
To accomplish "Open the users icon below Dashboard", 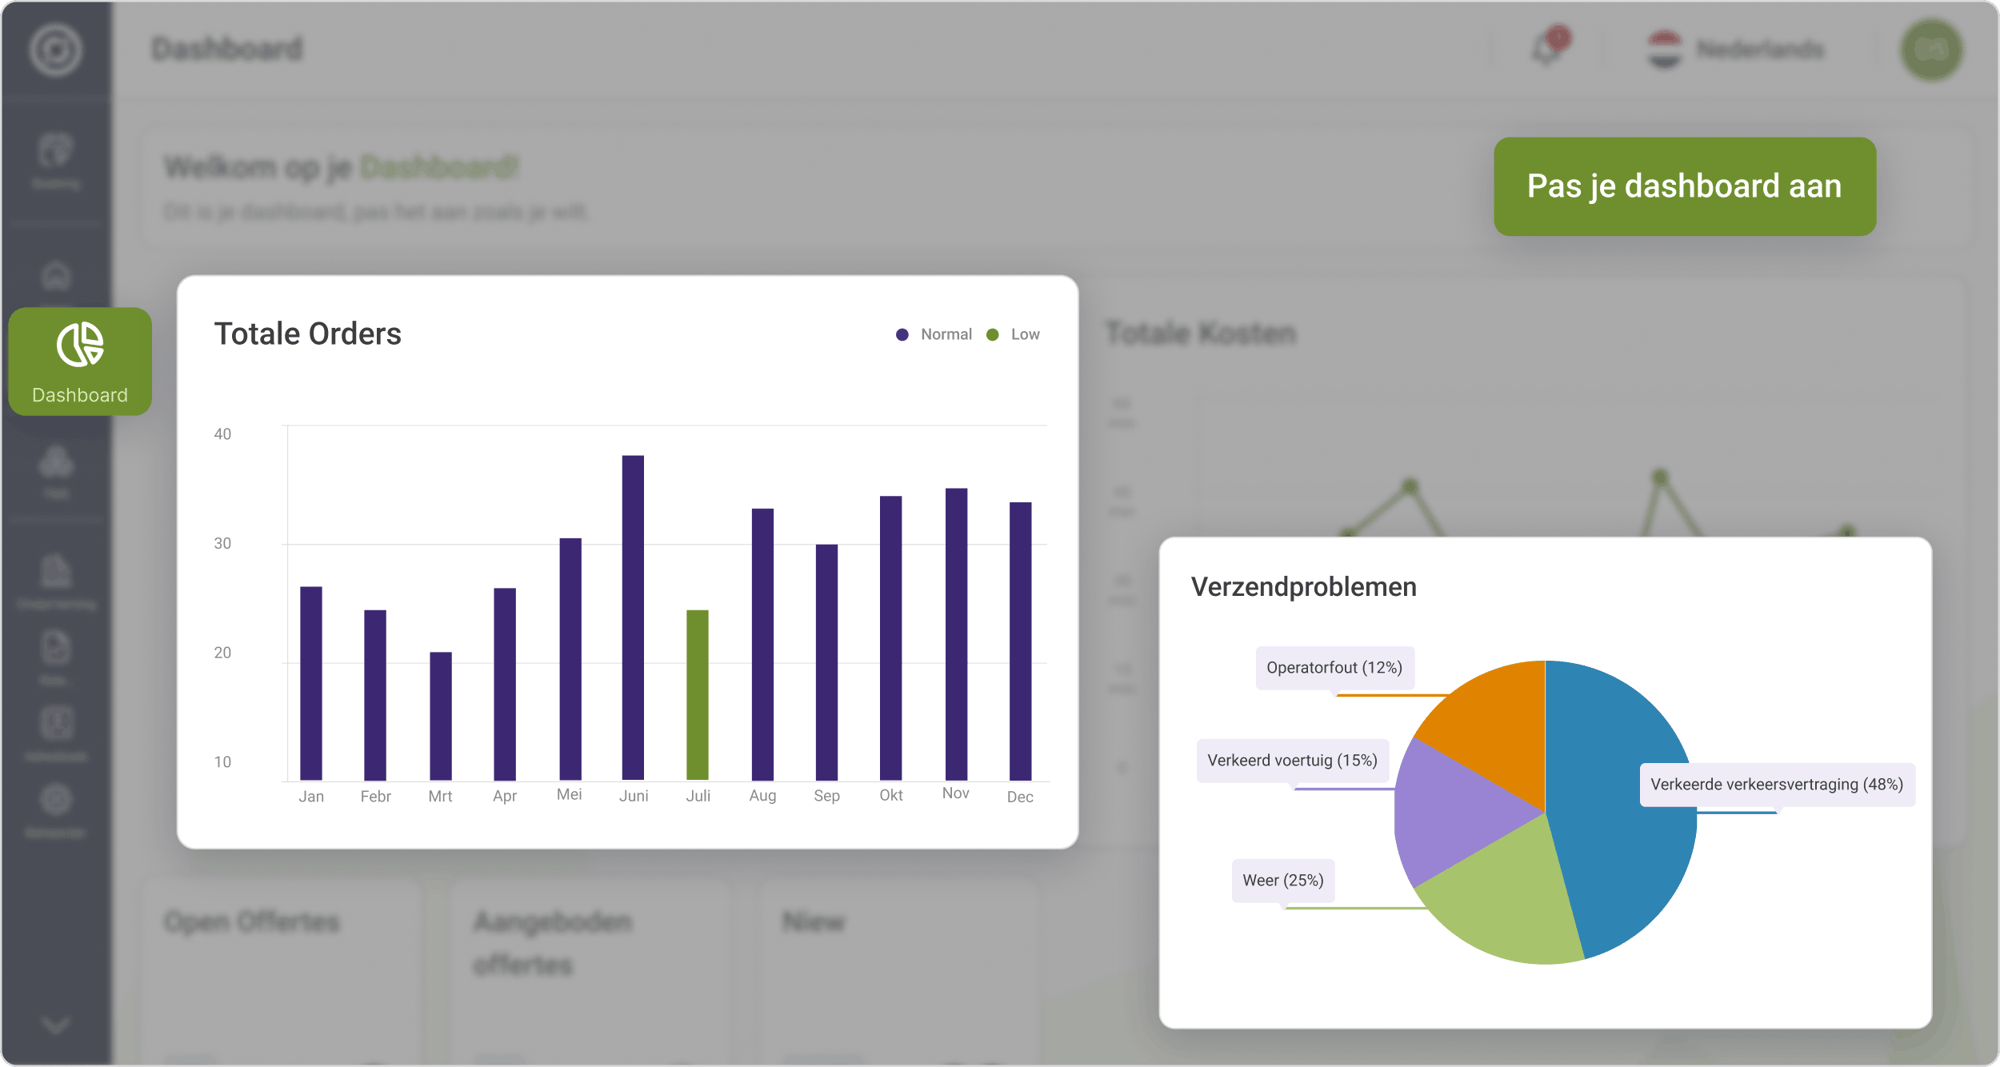I will [x=57, y=463].
